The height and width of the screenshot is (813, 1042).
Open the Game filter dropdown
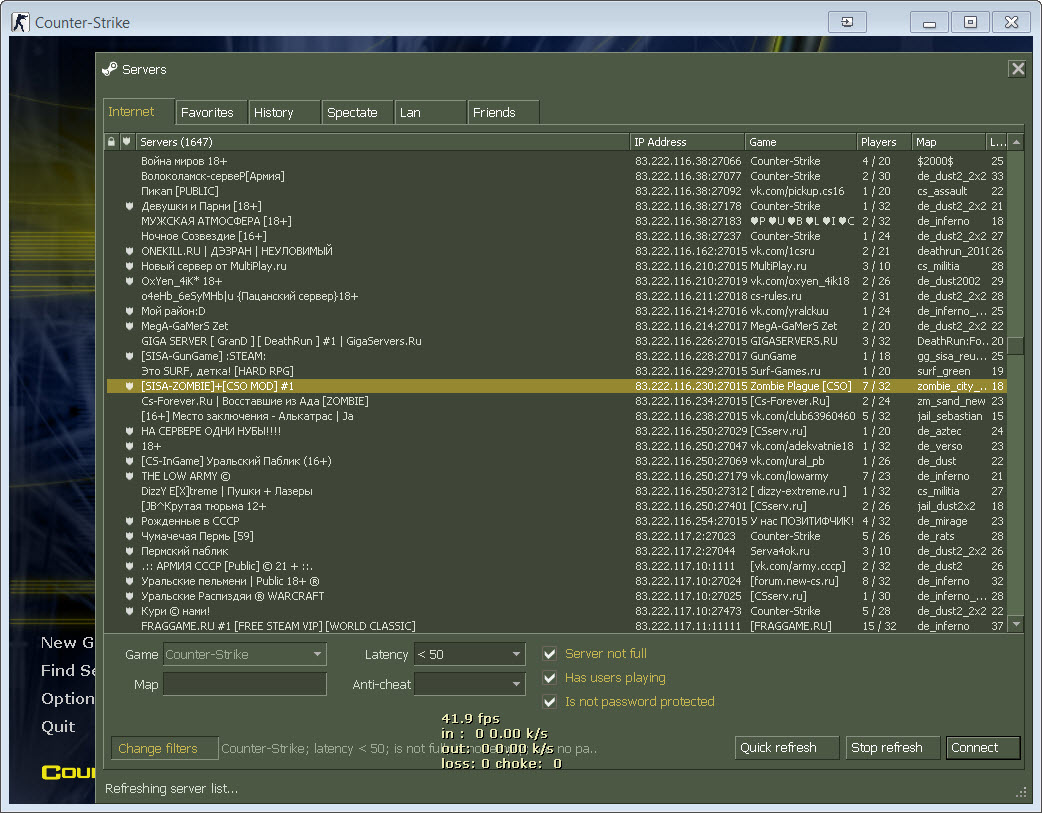pos(244,655)
